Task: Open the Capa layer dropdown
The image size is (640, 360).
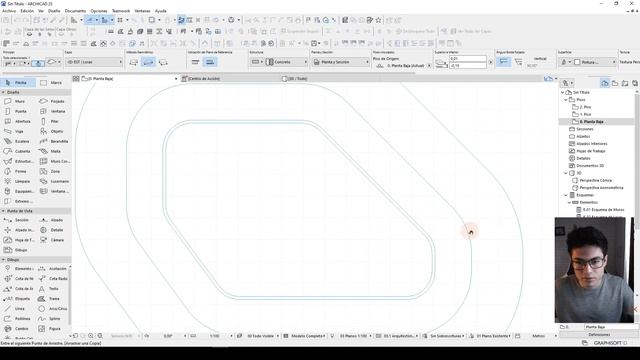Action: tap(94, 62)
